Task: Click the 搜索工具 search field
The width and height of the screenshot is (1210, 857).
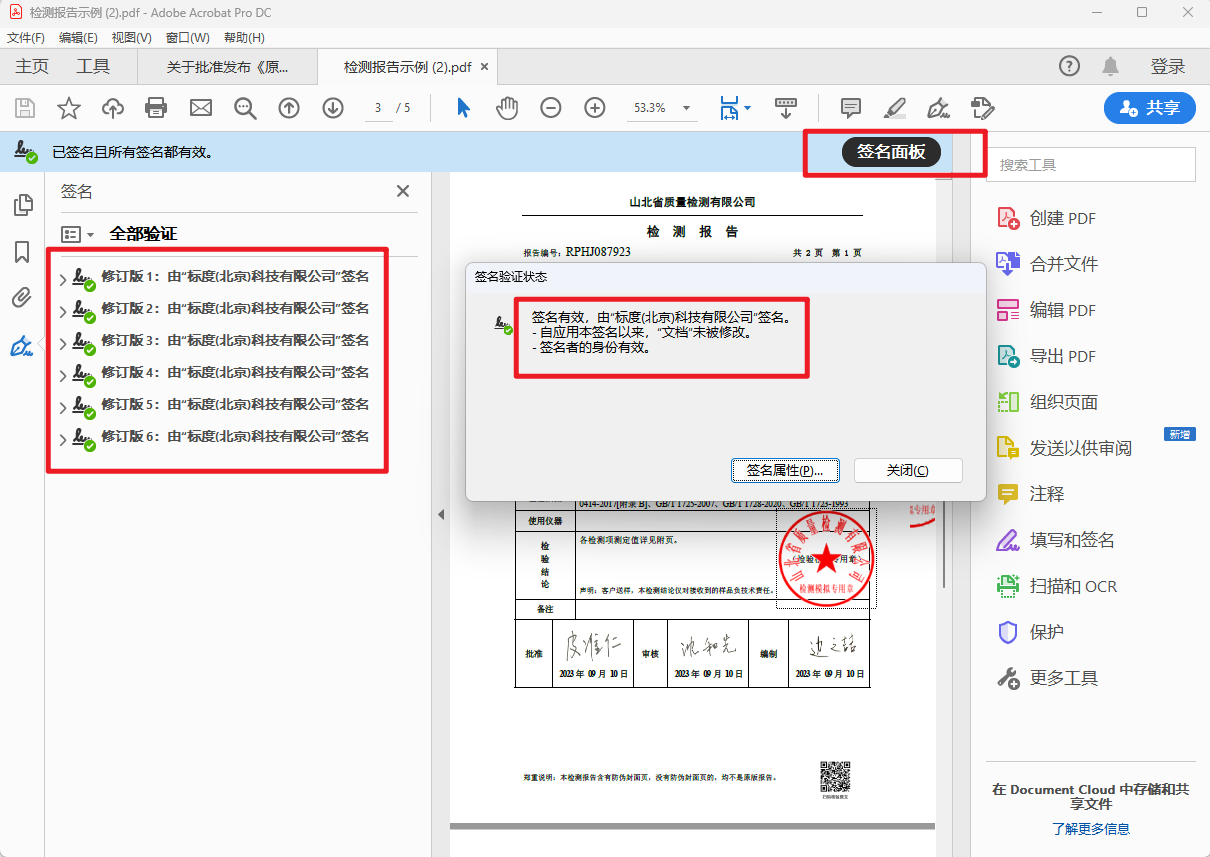Action: 1090,165
